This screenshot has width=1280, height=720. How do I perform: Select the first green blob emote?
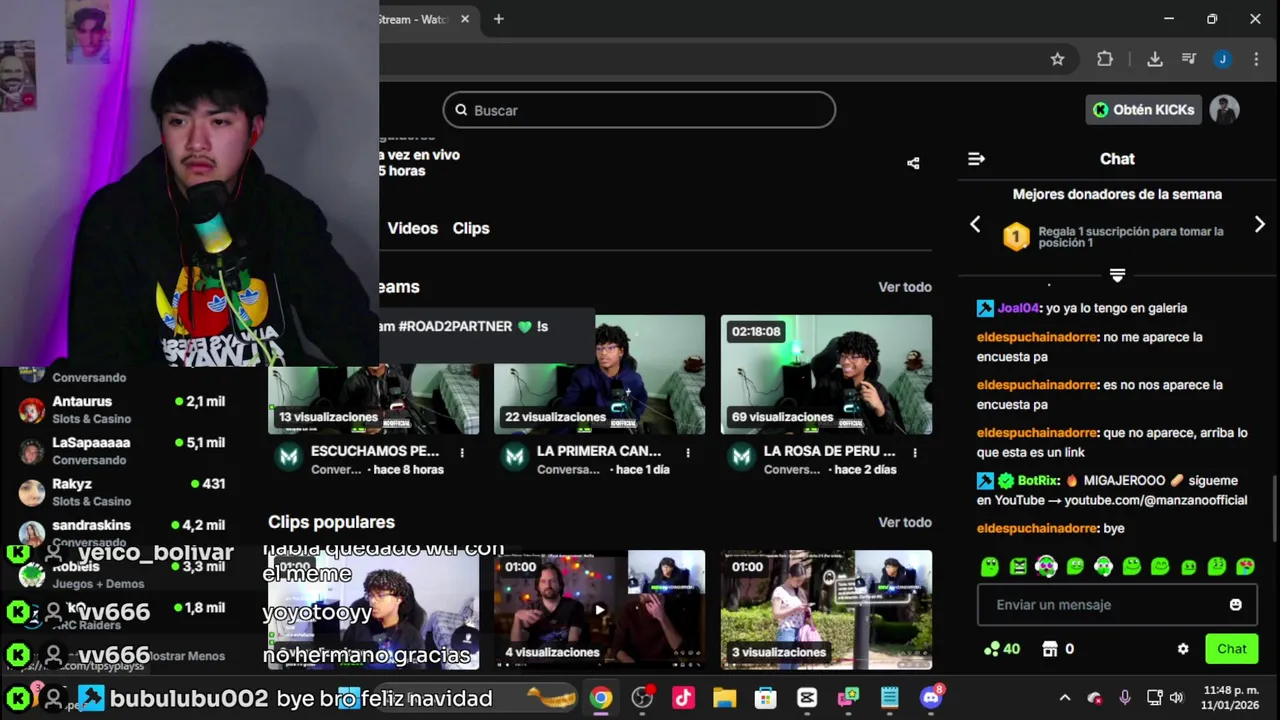point(989,567)
